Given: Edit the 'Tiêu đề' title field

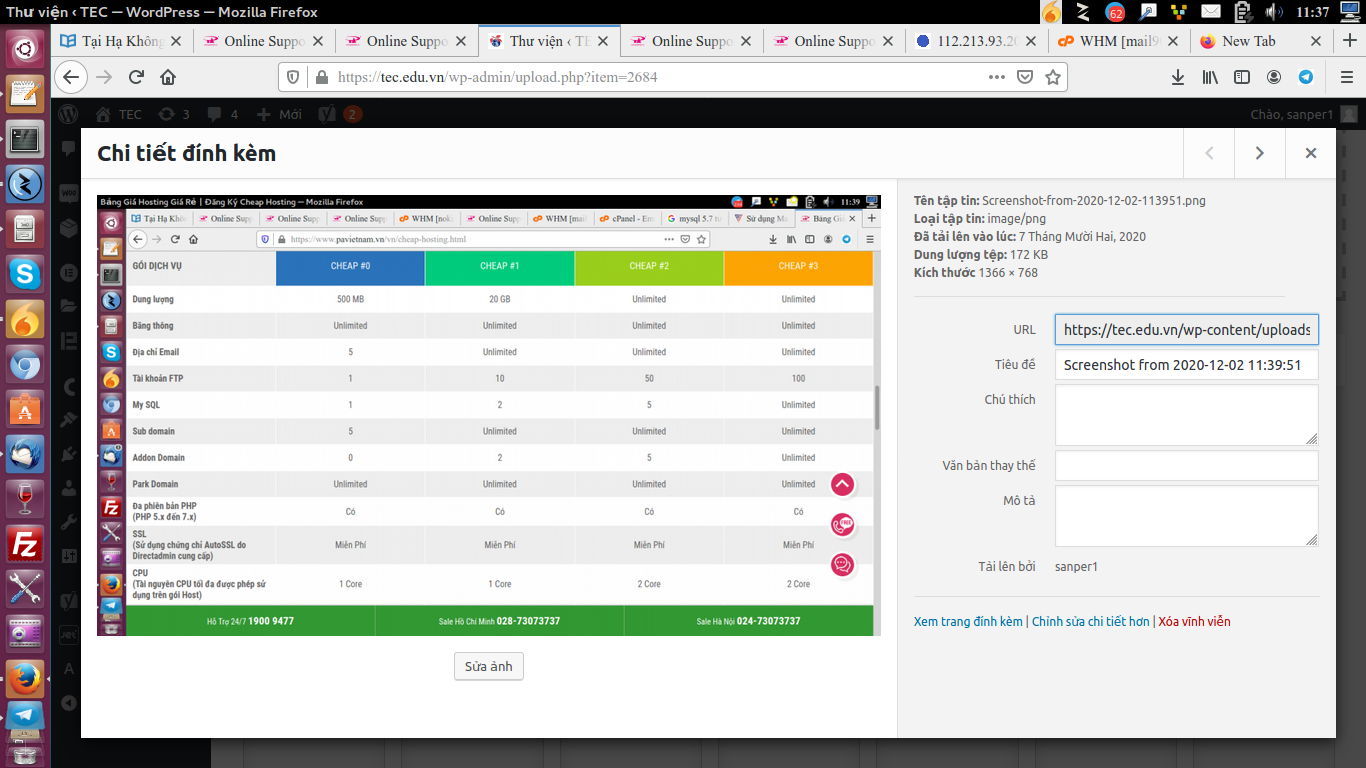Looking at the screenshot, I should [1187, 365].
